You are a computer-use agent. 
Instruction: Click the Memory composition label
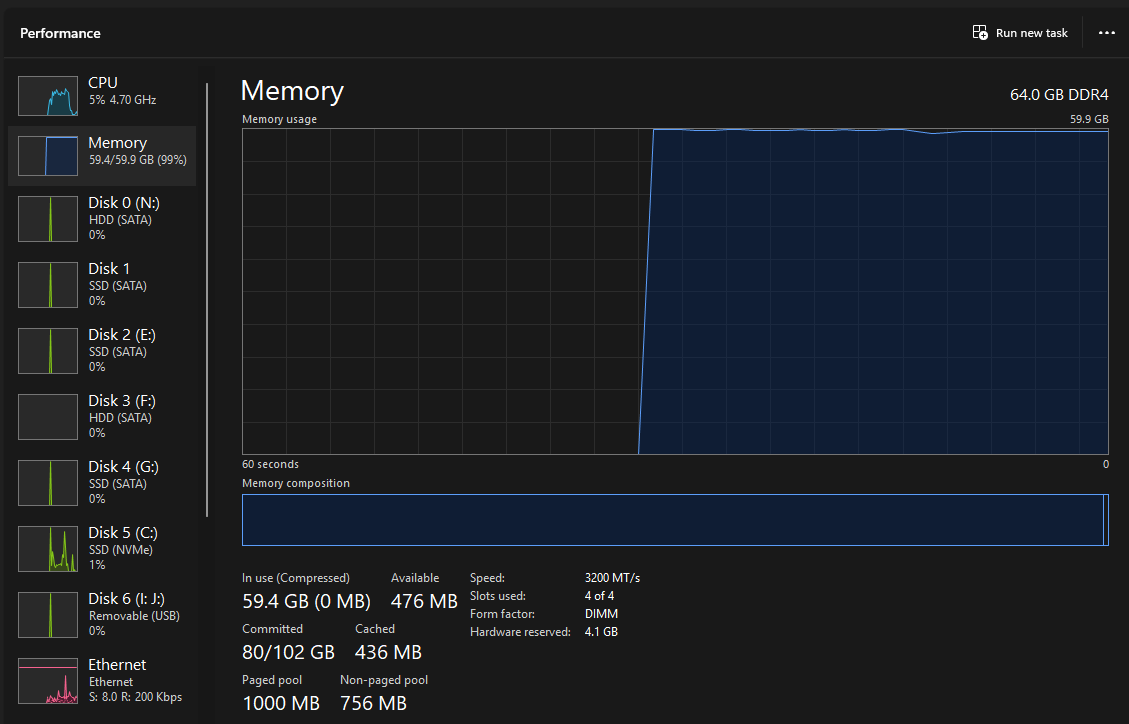tap(296, 483)
